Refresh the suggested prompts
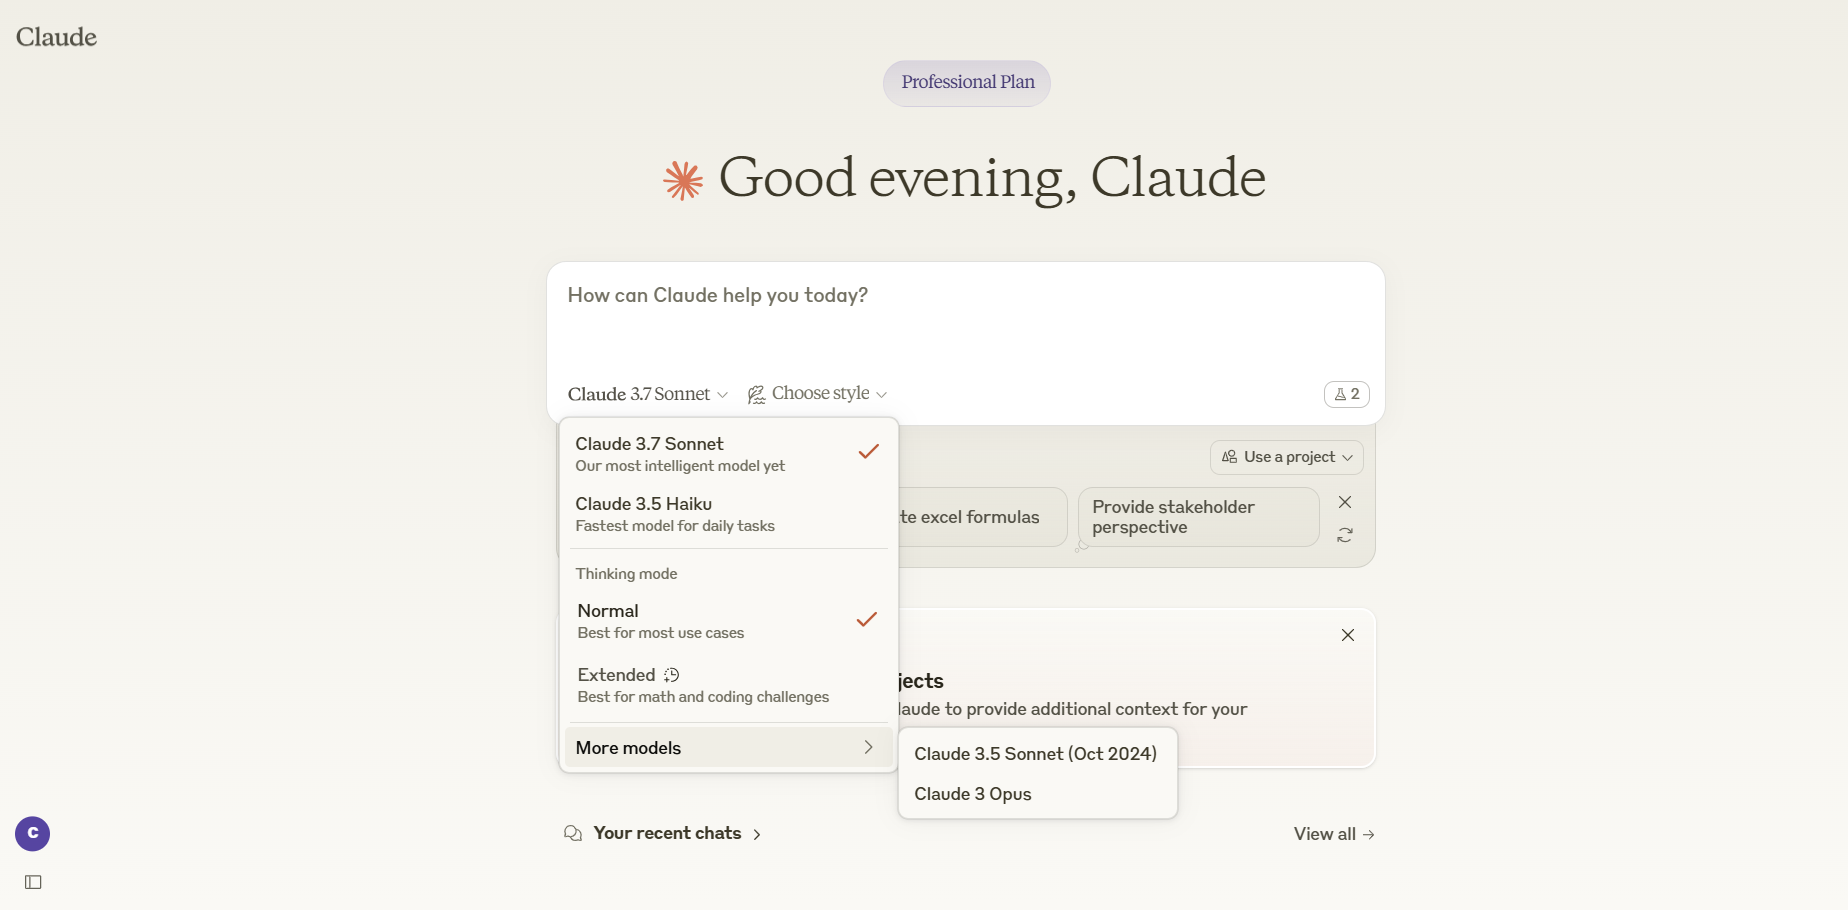Image resolution: width=1848 pixels, height=910 pixels. [1345, 535]
